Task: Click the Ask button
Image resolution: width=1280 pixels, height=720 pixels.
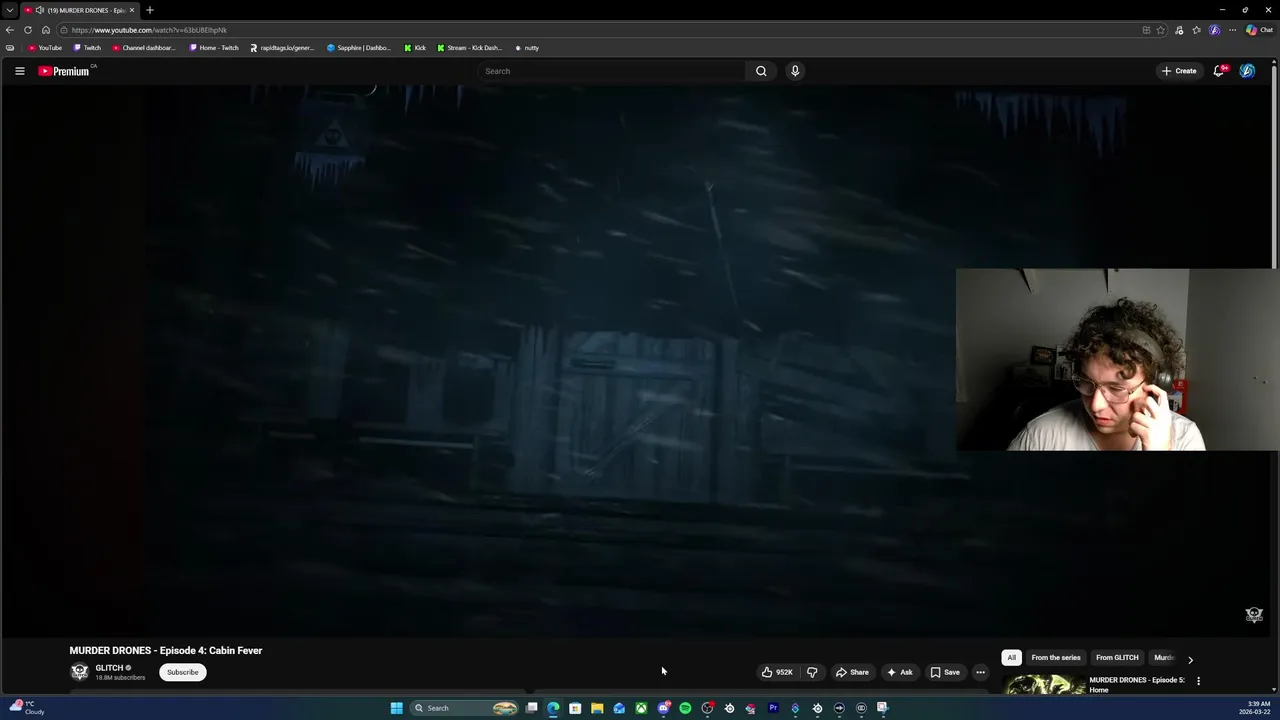Action: pos(900,672)
